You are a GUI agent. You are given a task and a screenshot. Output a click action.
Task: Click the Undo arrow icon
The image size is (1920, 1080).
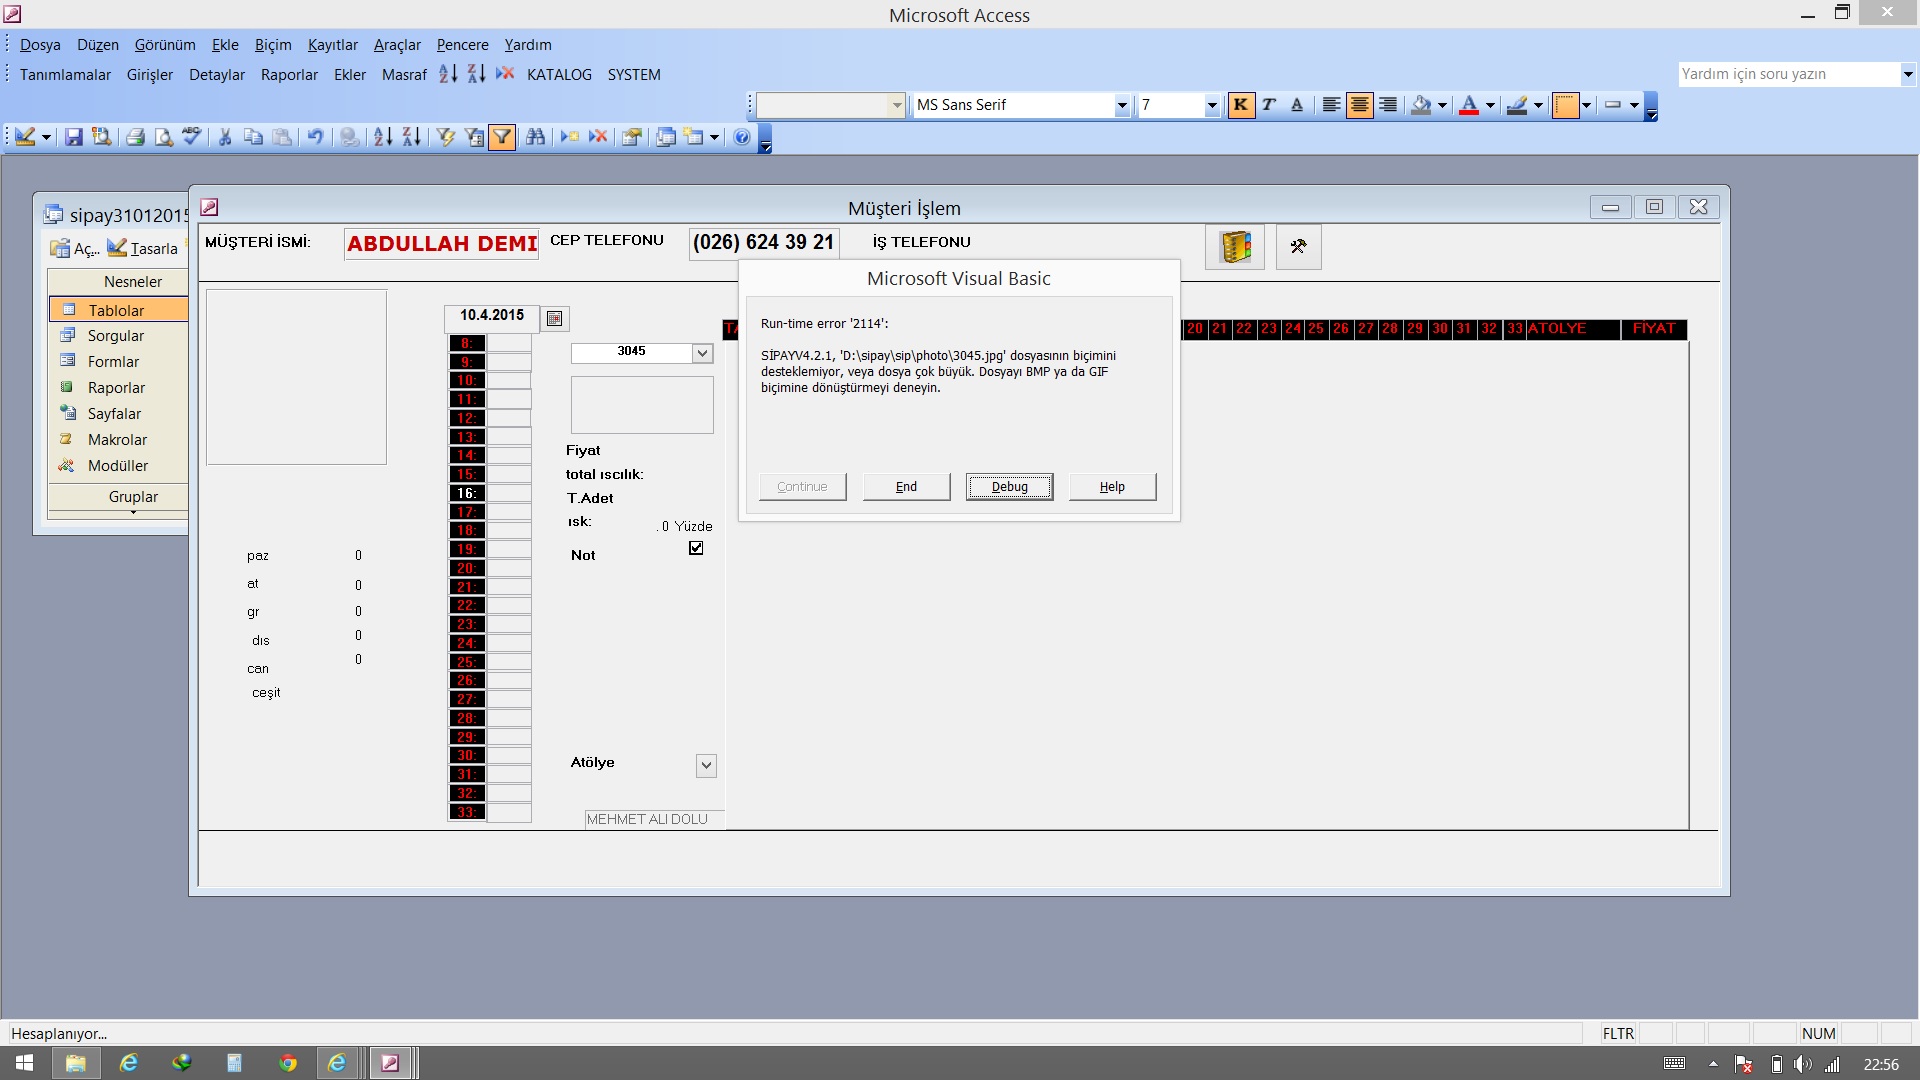[x=315, y=137]
